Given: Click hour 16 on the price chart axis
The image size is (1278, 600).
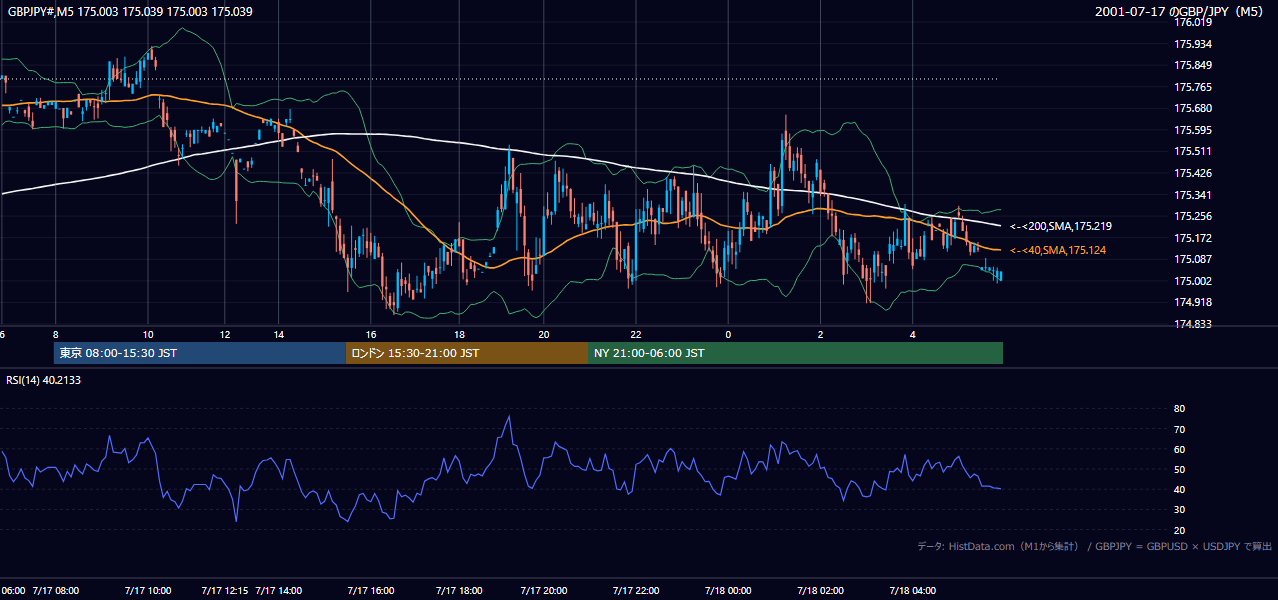Looking at the screenshot, I should [371, 334].
